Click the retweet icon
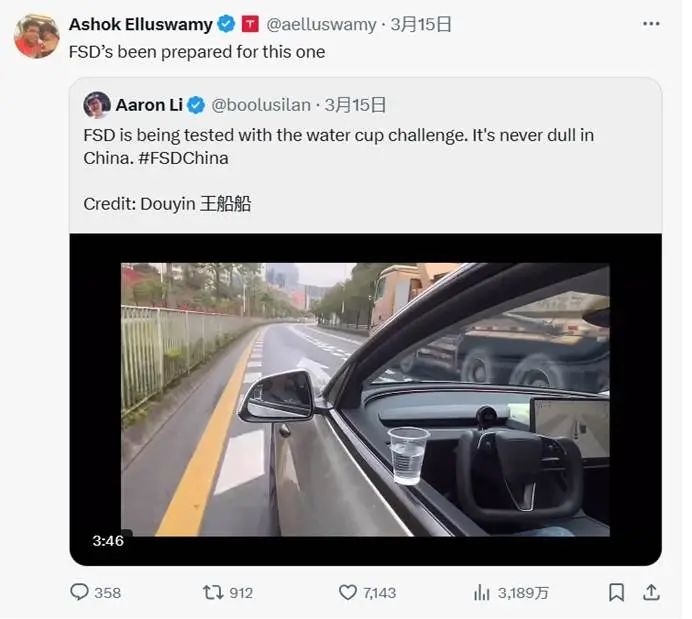 pos(213,592)
